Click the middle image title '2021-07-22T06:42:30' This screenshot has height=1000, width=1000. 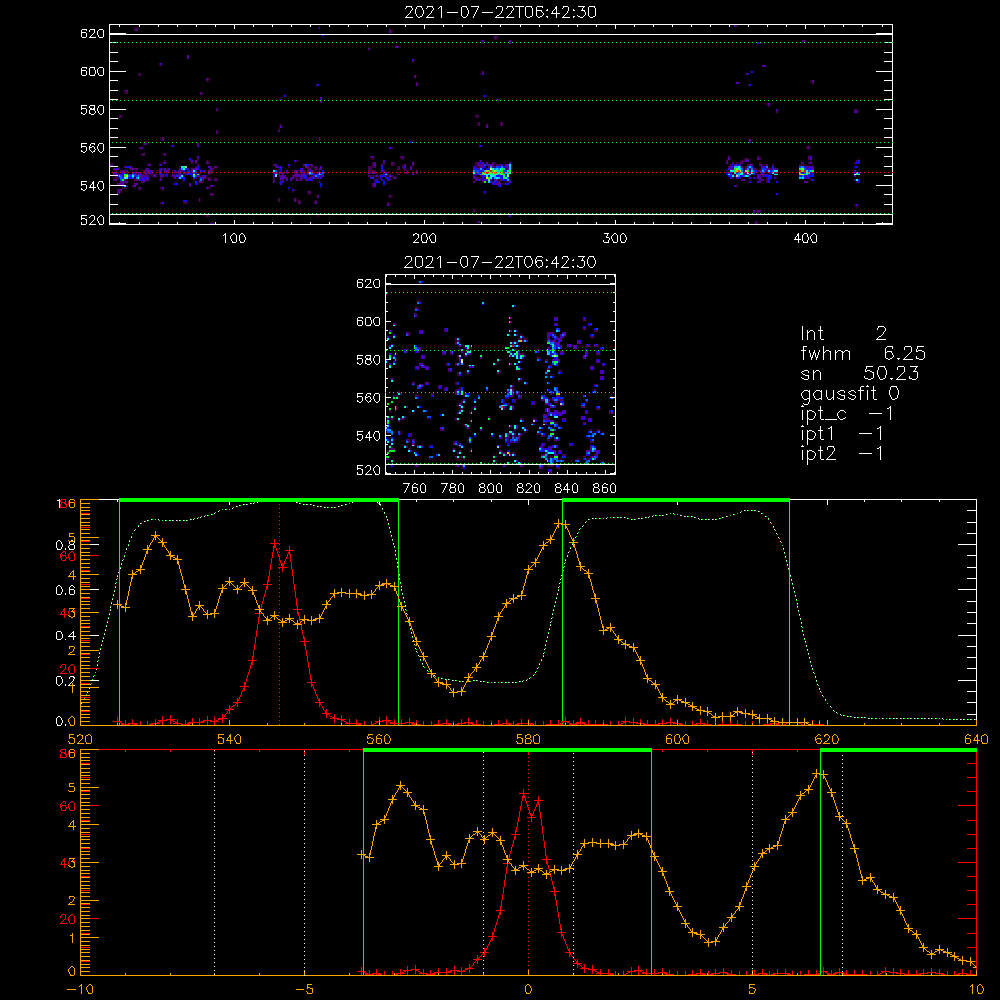(501, 262)
